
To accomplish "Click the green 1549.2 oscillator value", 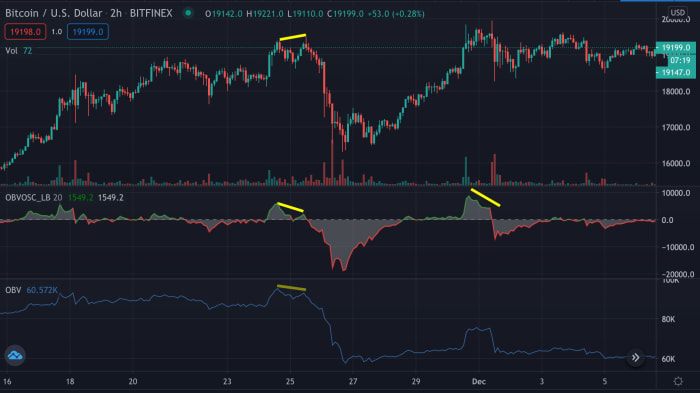I will (x=80, y=197).
